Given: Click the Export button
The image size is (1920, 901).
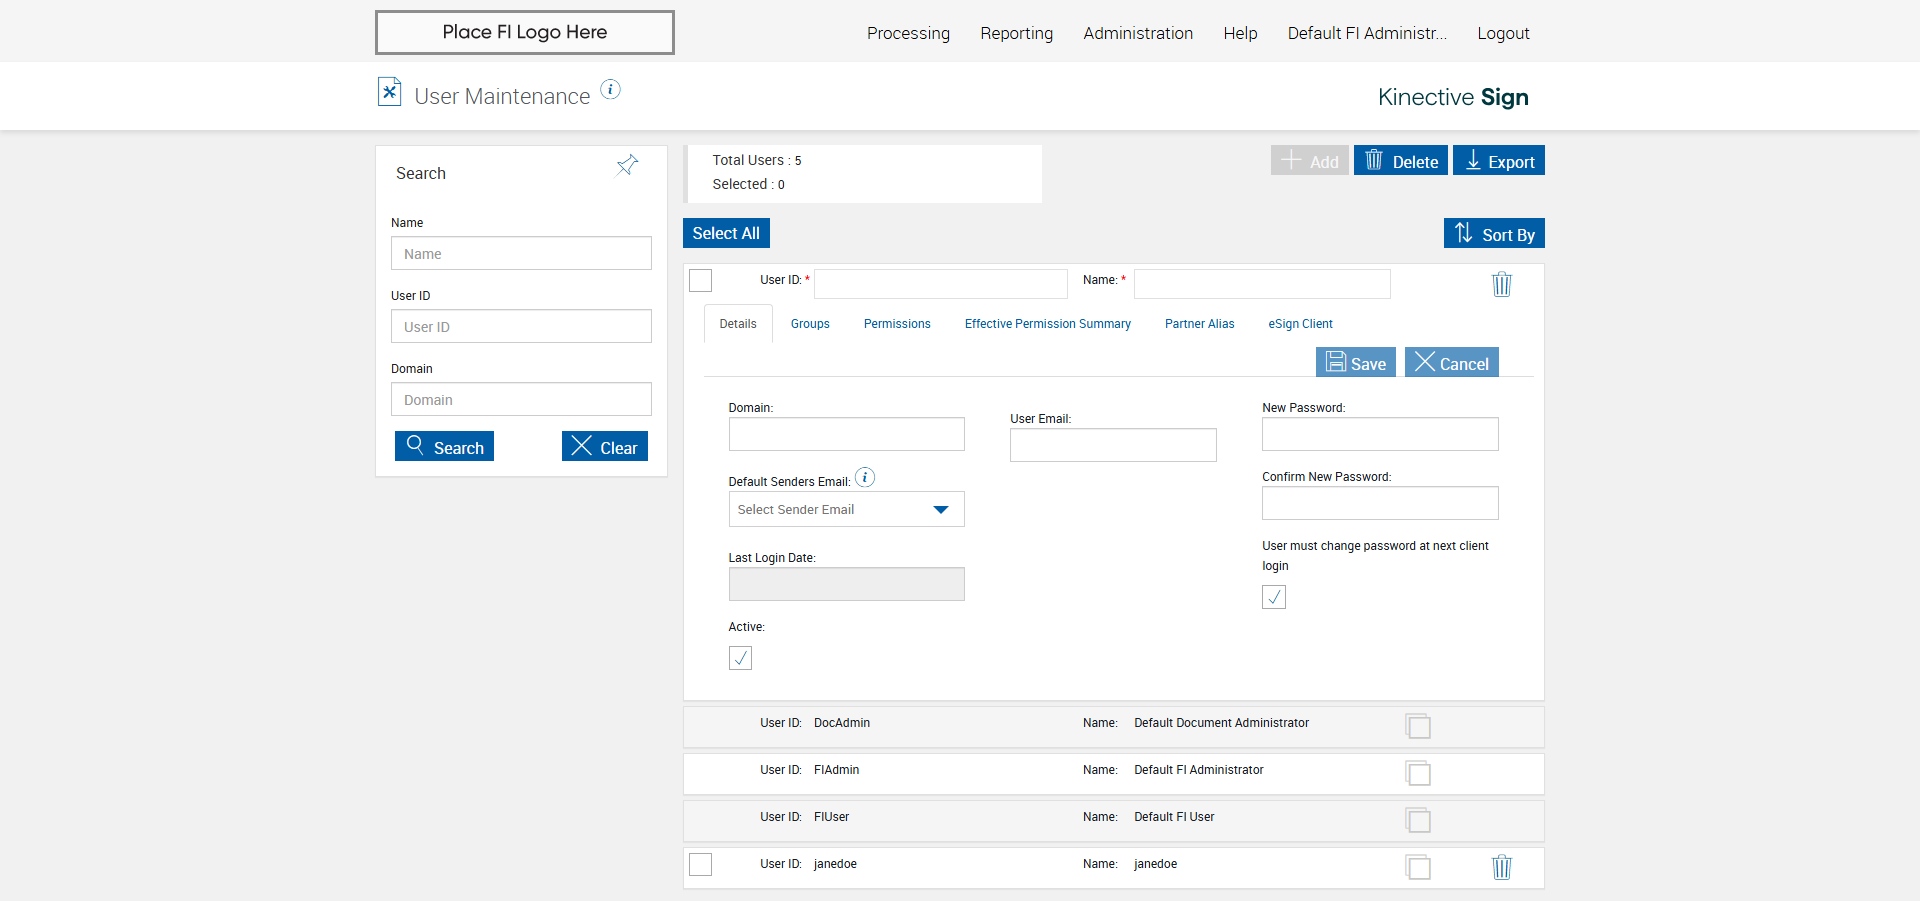Looking at the screenshot, I should click(1499, 161).
